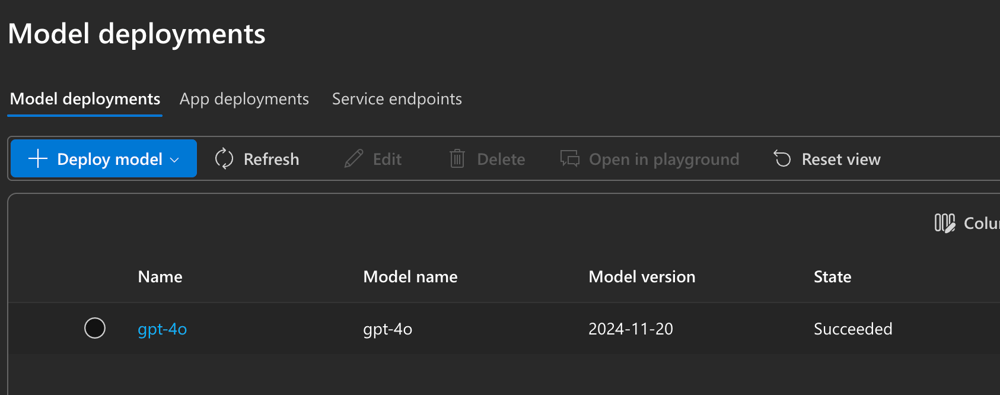Click the Refresh circular arrows icon

[x=224, y=158]
